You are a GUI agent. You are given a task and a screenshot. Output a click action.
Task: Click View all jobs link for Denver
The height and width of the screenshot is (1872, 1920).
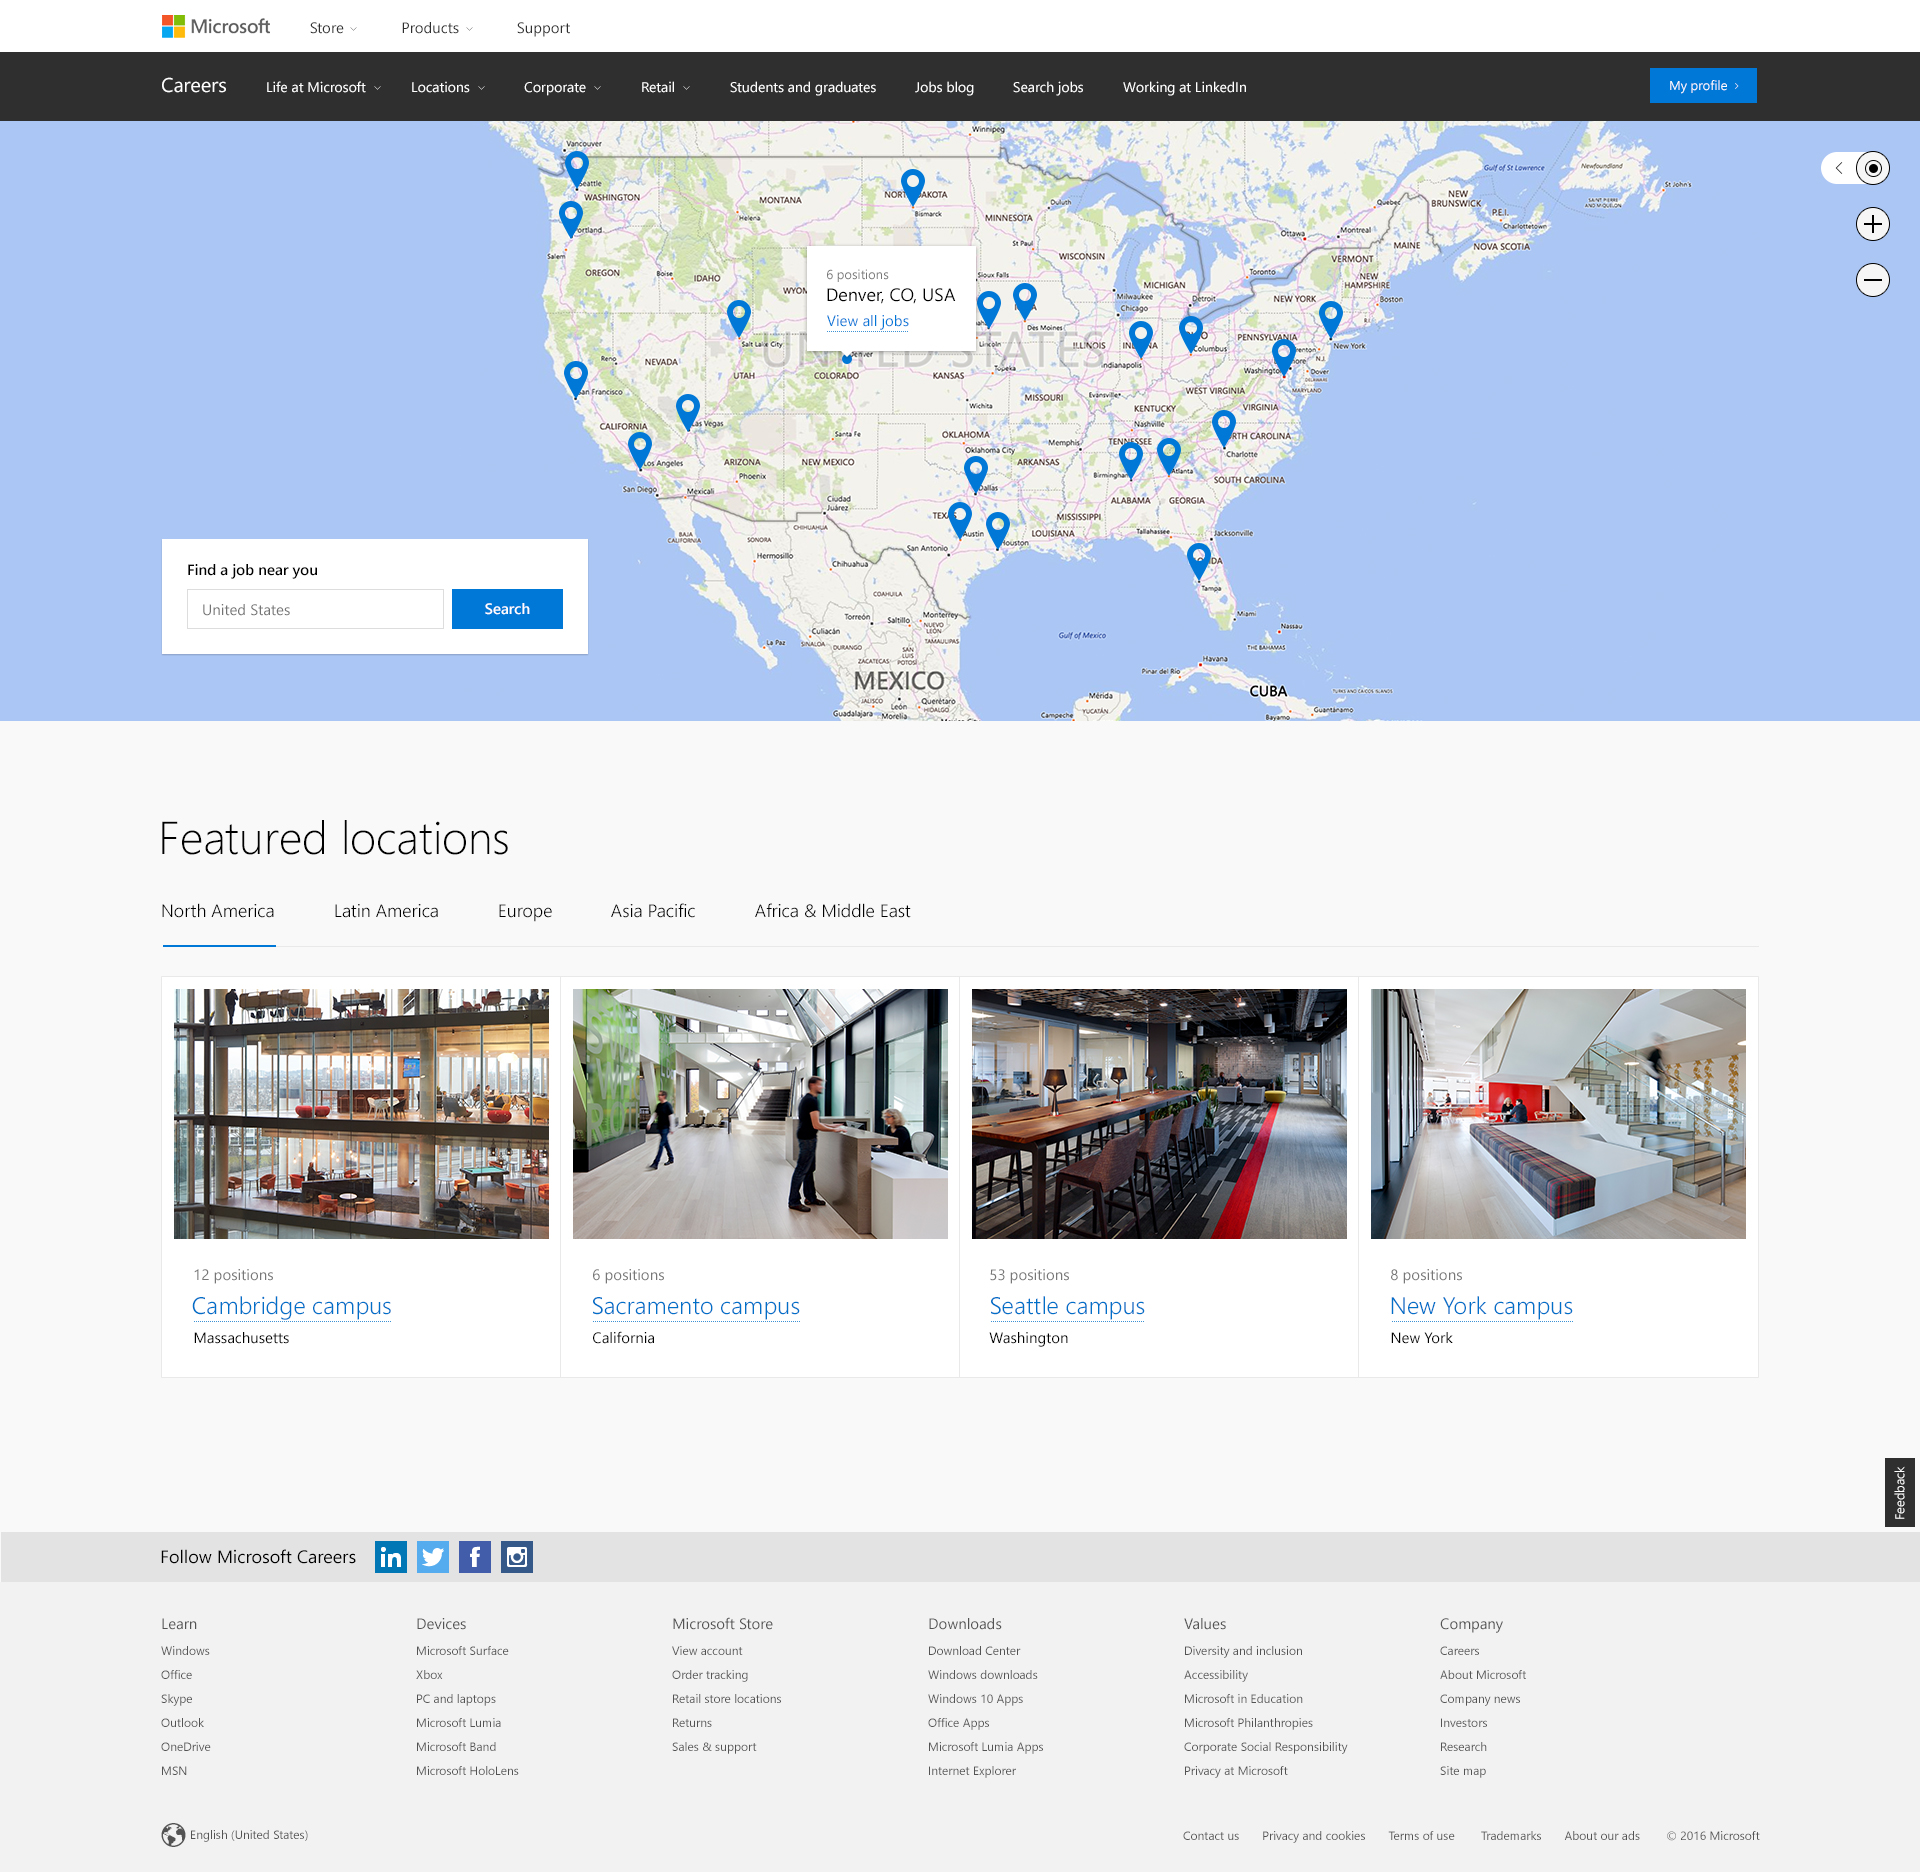(x=868, y=321)
